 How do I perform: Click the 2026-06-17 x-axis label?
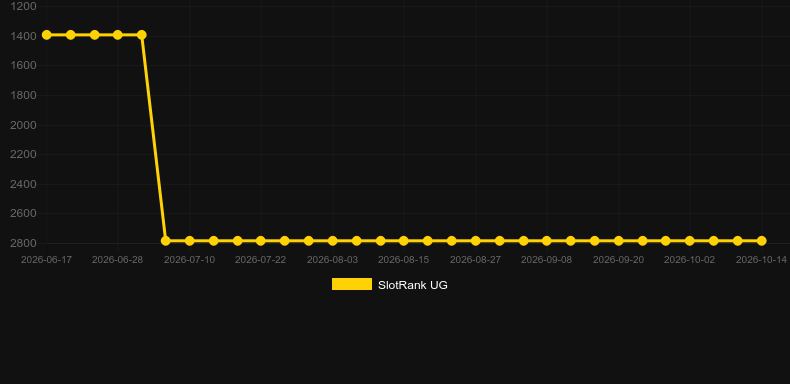point(46,260)
